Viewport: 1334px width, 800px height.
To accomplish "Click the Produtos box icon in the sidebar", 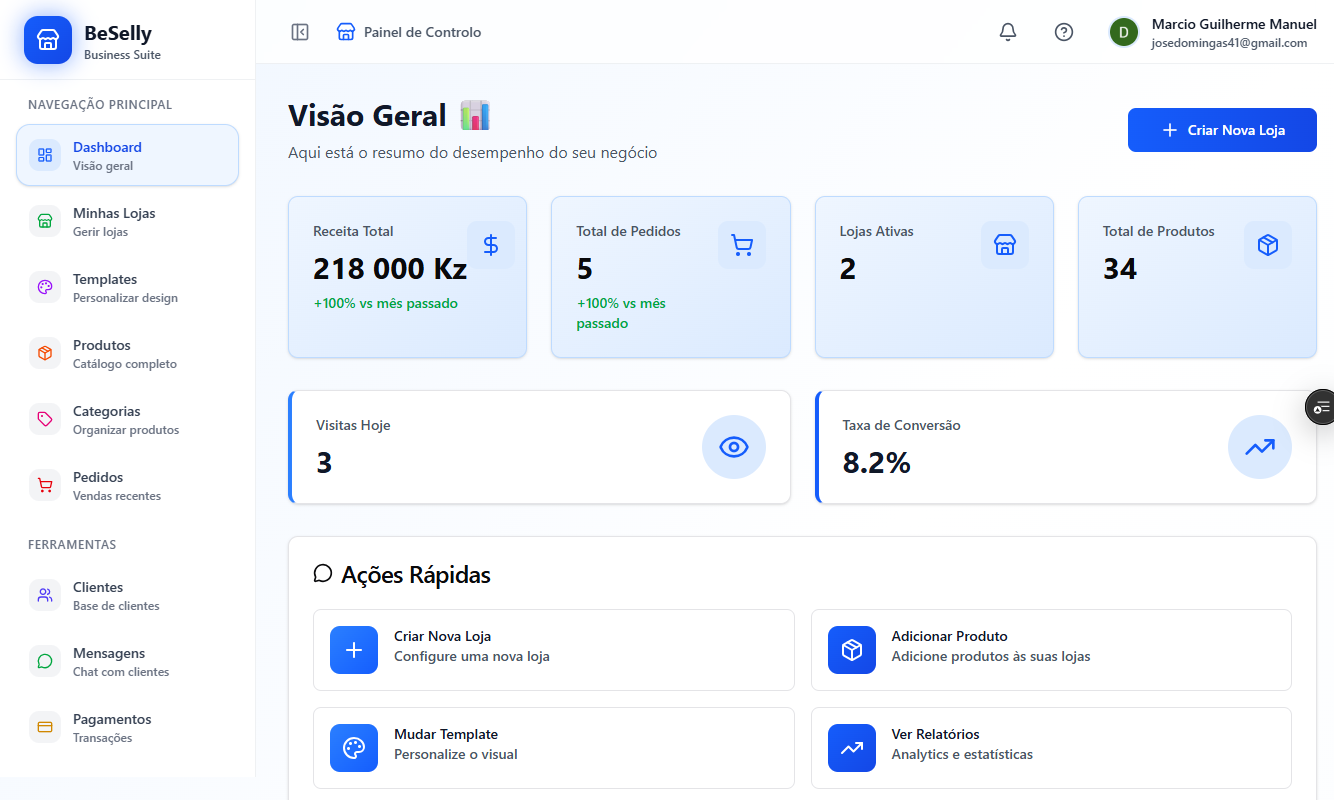I will pyautogui.click(x=44, y=353).
